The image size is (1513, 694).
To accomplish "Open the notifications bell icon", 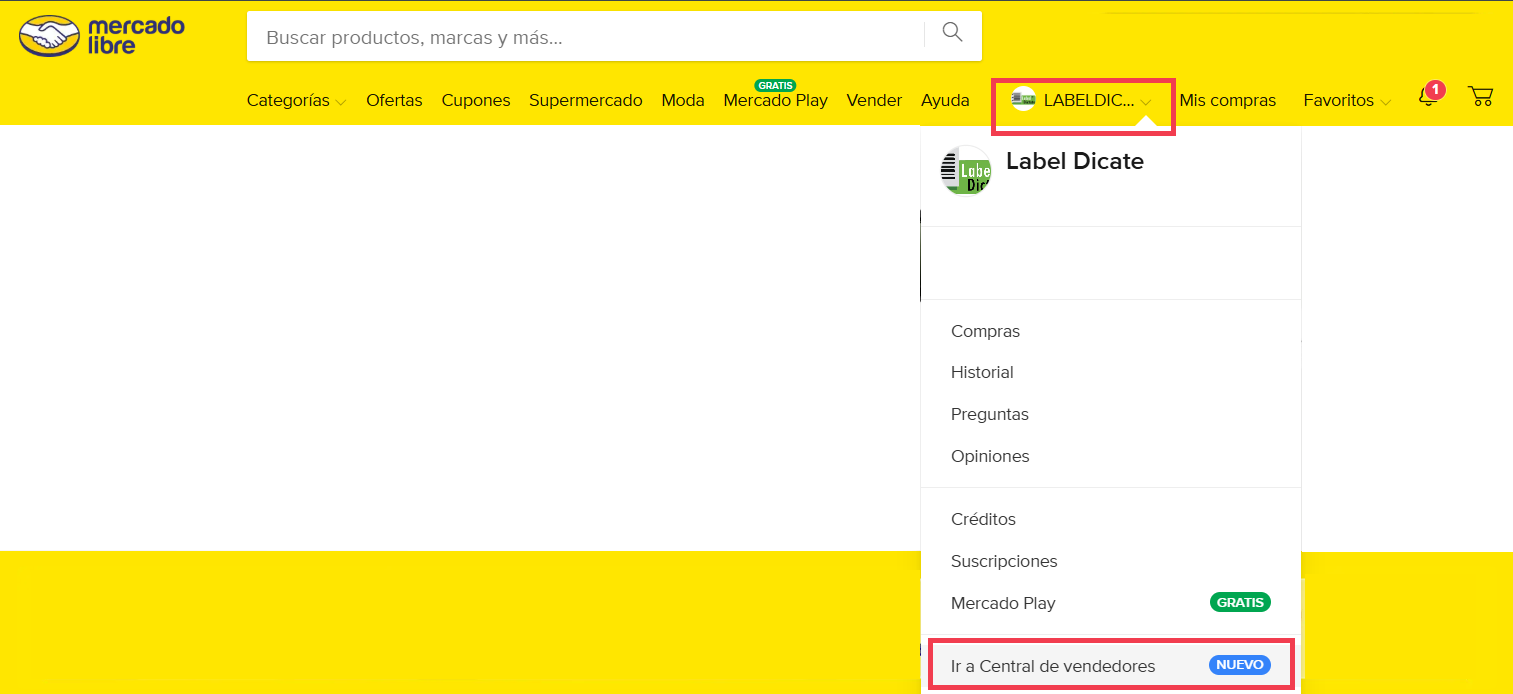I will coord(1429,97).
